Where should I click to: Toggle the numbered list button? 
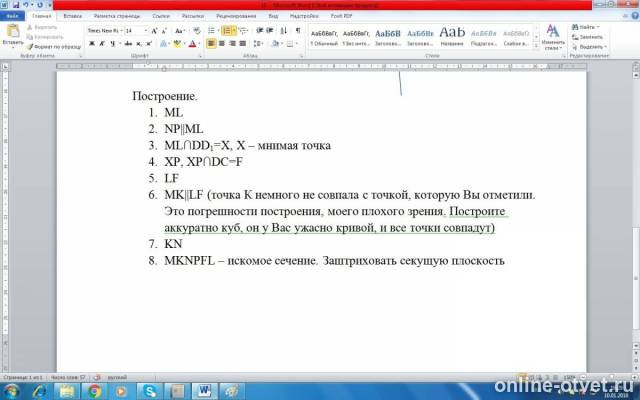tap(228, 31)
